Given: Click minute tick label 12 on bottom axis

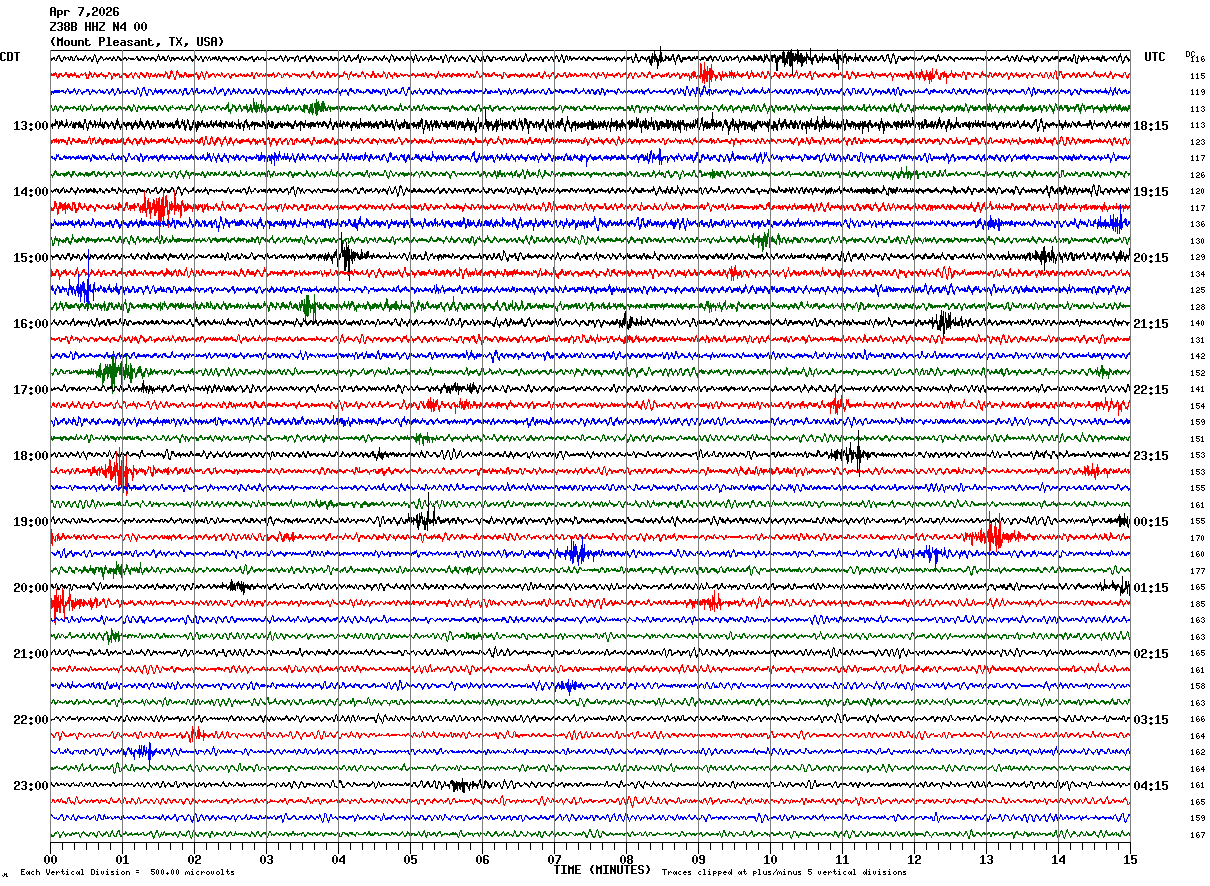Looking at the screenshot, I should tap(914, 859).
